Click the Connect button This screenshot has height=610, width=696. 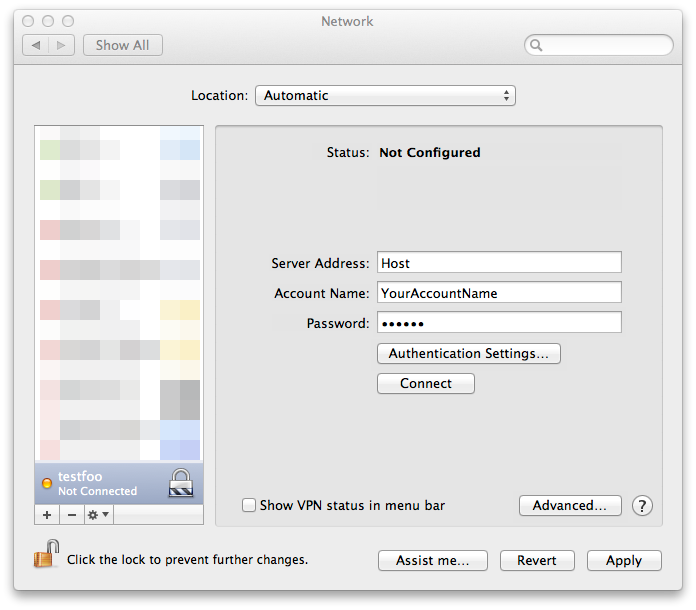[x=426, y=383]
